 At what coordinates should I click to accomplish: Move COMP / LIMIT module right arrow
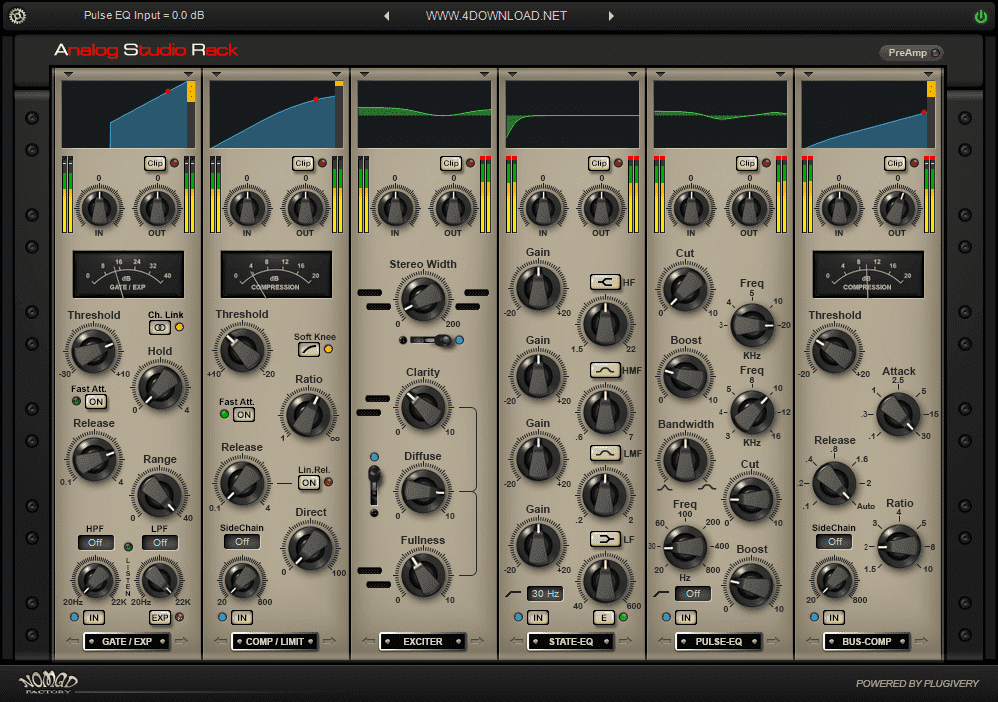click(330, 641)
